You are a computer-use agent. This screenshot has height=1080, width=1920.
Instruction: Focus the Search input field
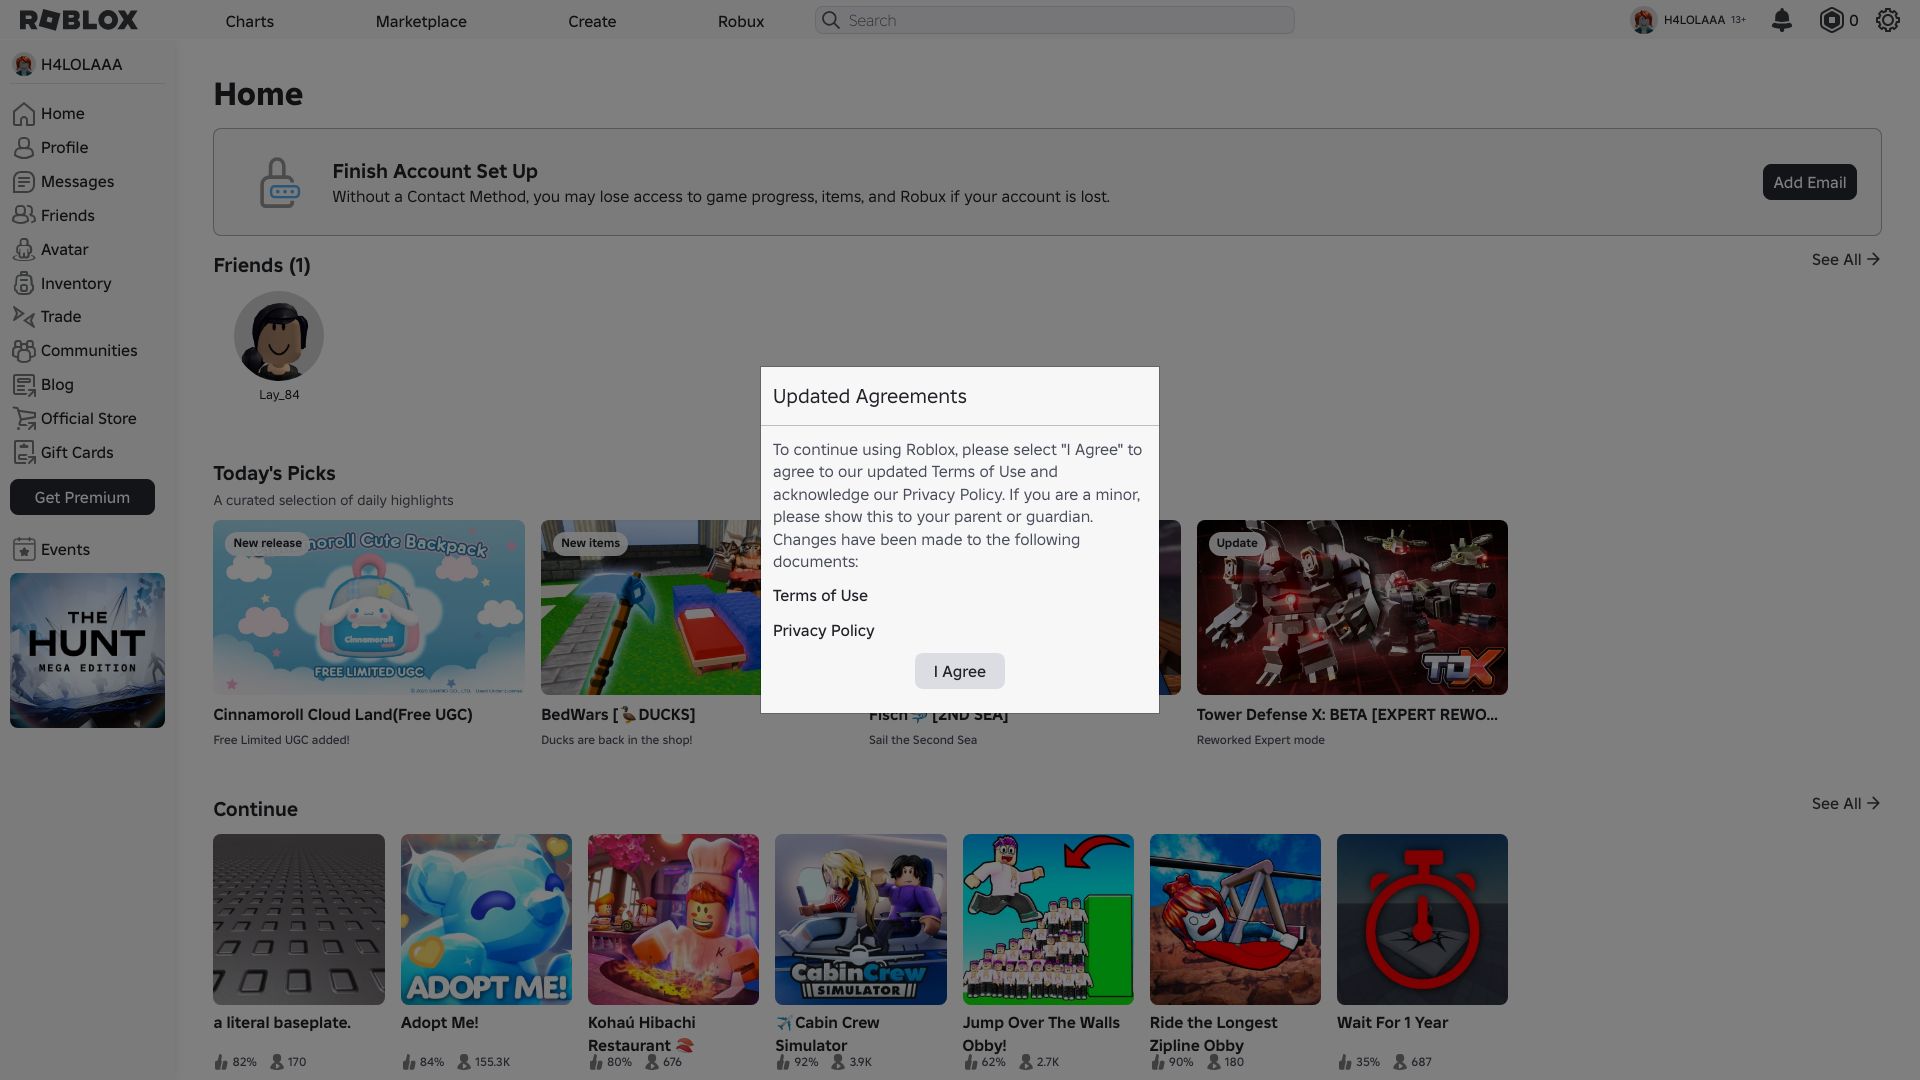tap(1055, 20)
